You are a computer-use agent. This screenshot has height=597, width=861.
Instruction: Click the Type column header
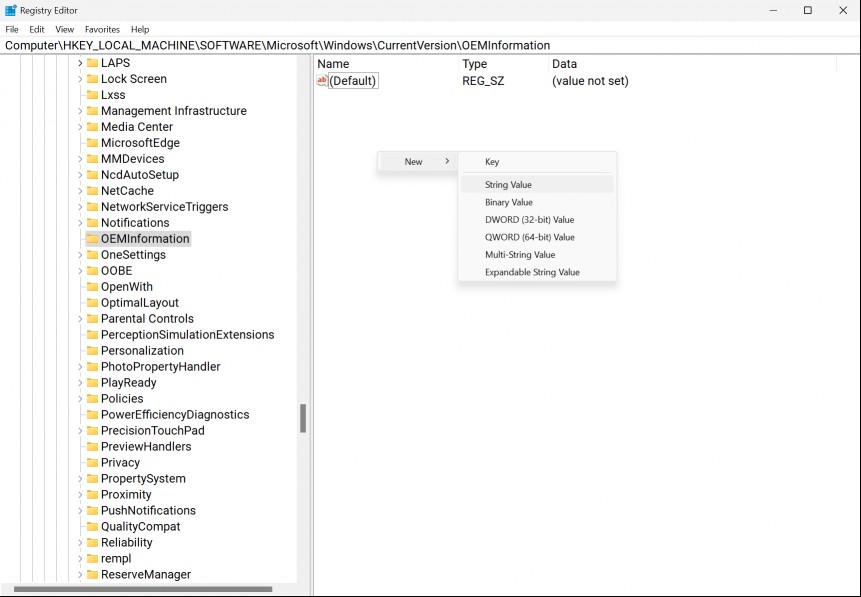(x=504, y=64)
